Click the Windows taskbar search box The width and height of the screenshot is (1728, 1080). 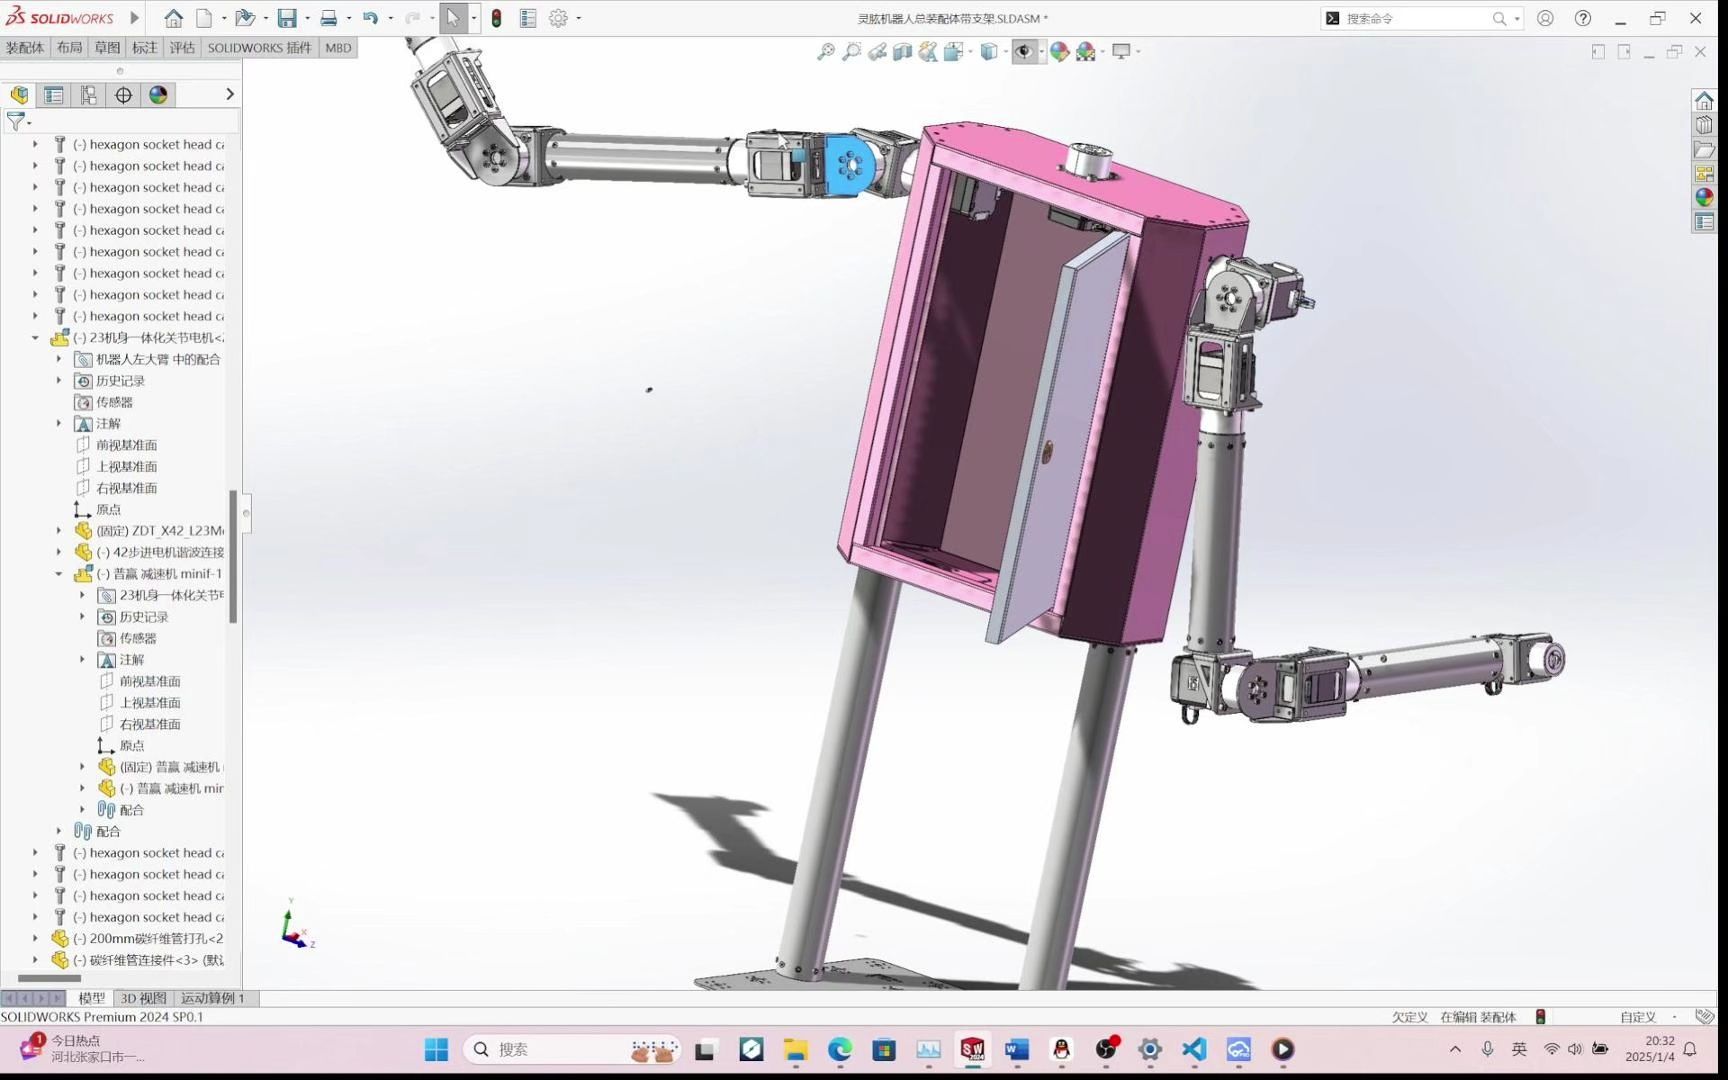[573, 1049]
